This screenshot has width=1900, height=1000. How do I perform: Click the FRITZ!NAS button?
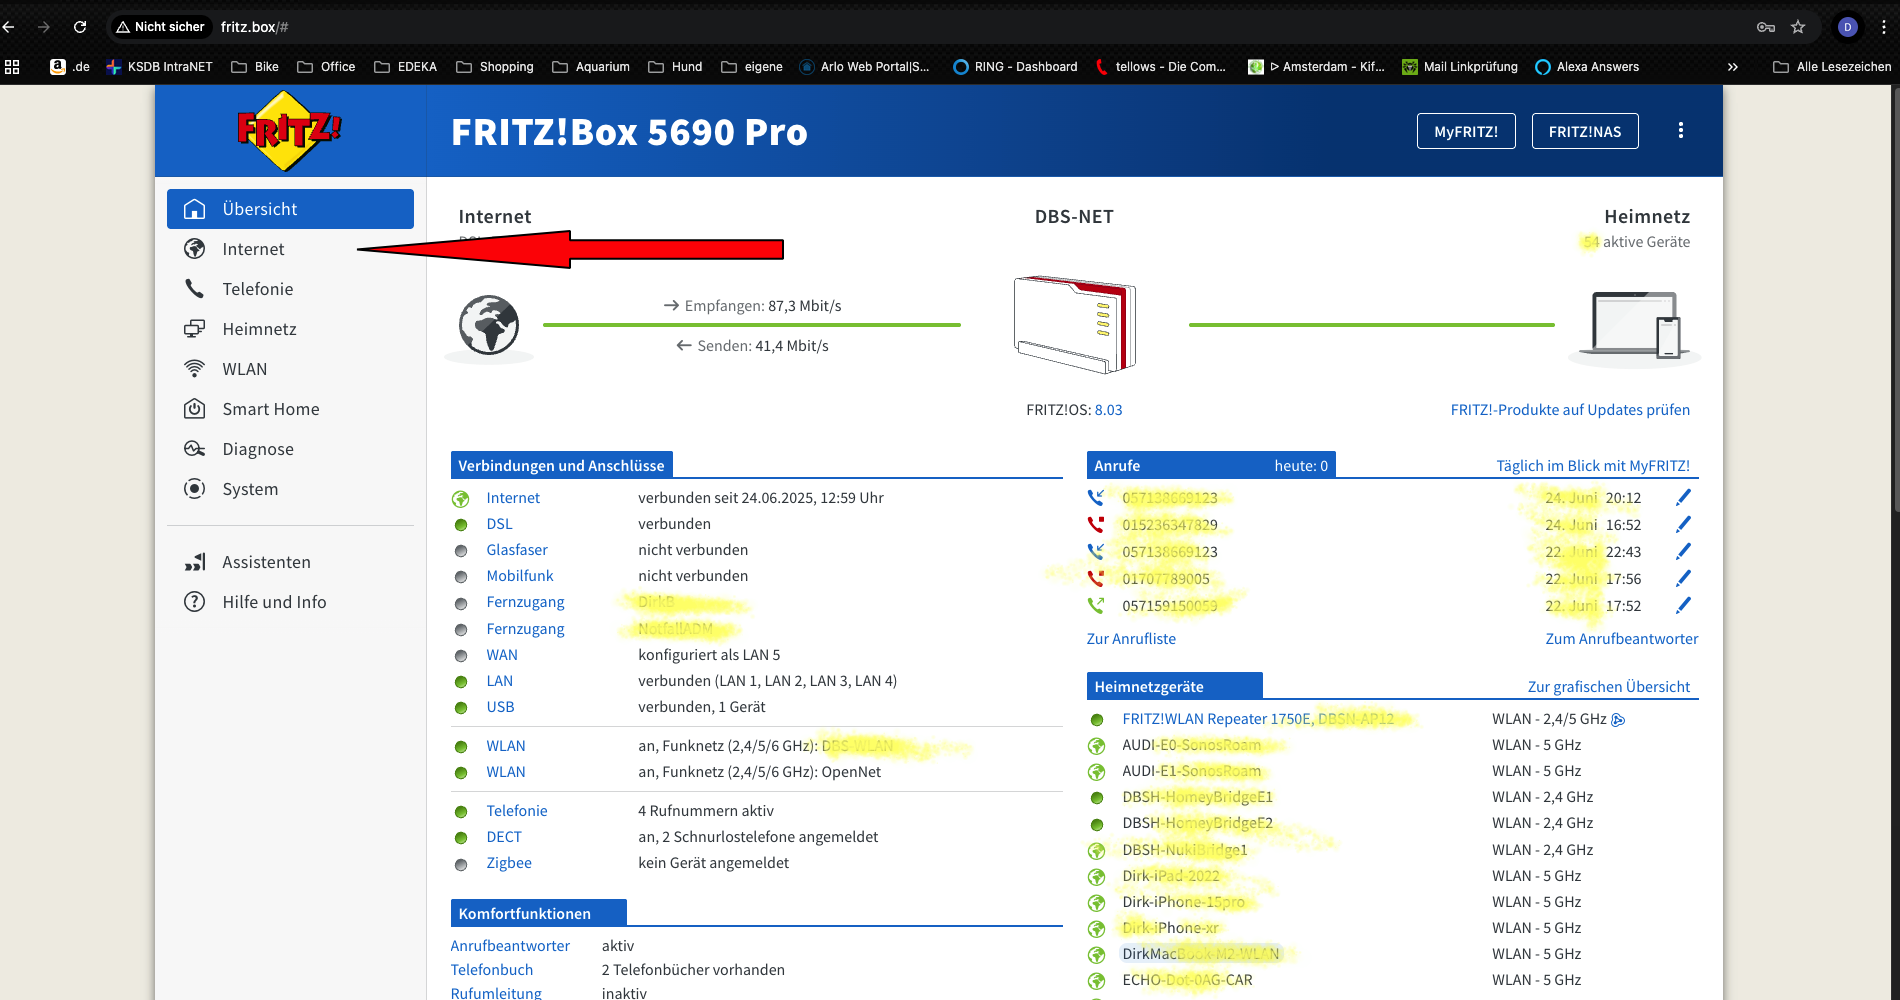coord(1585,131)
